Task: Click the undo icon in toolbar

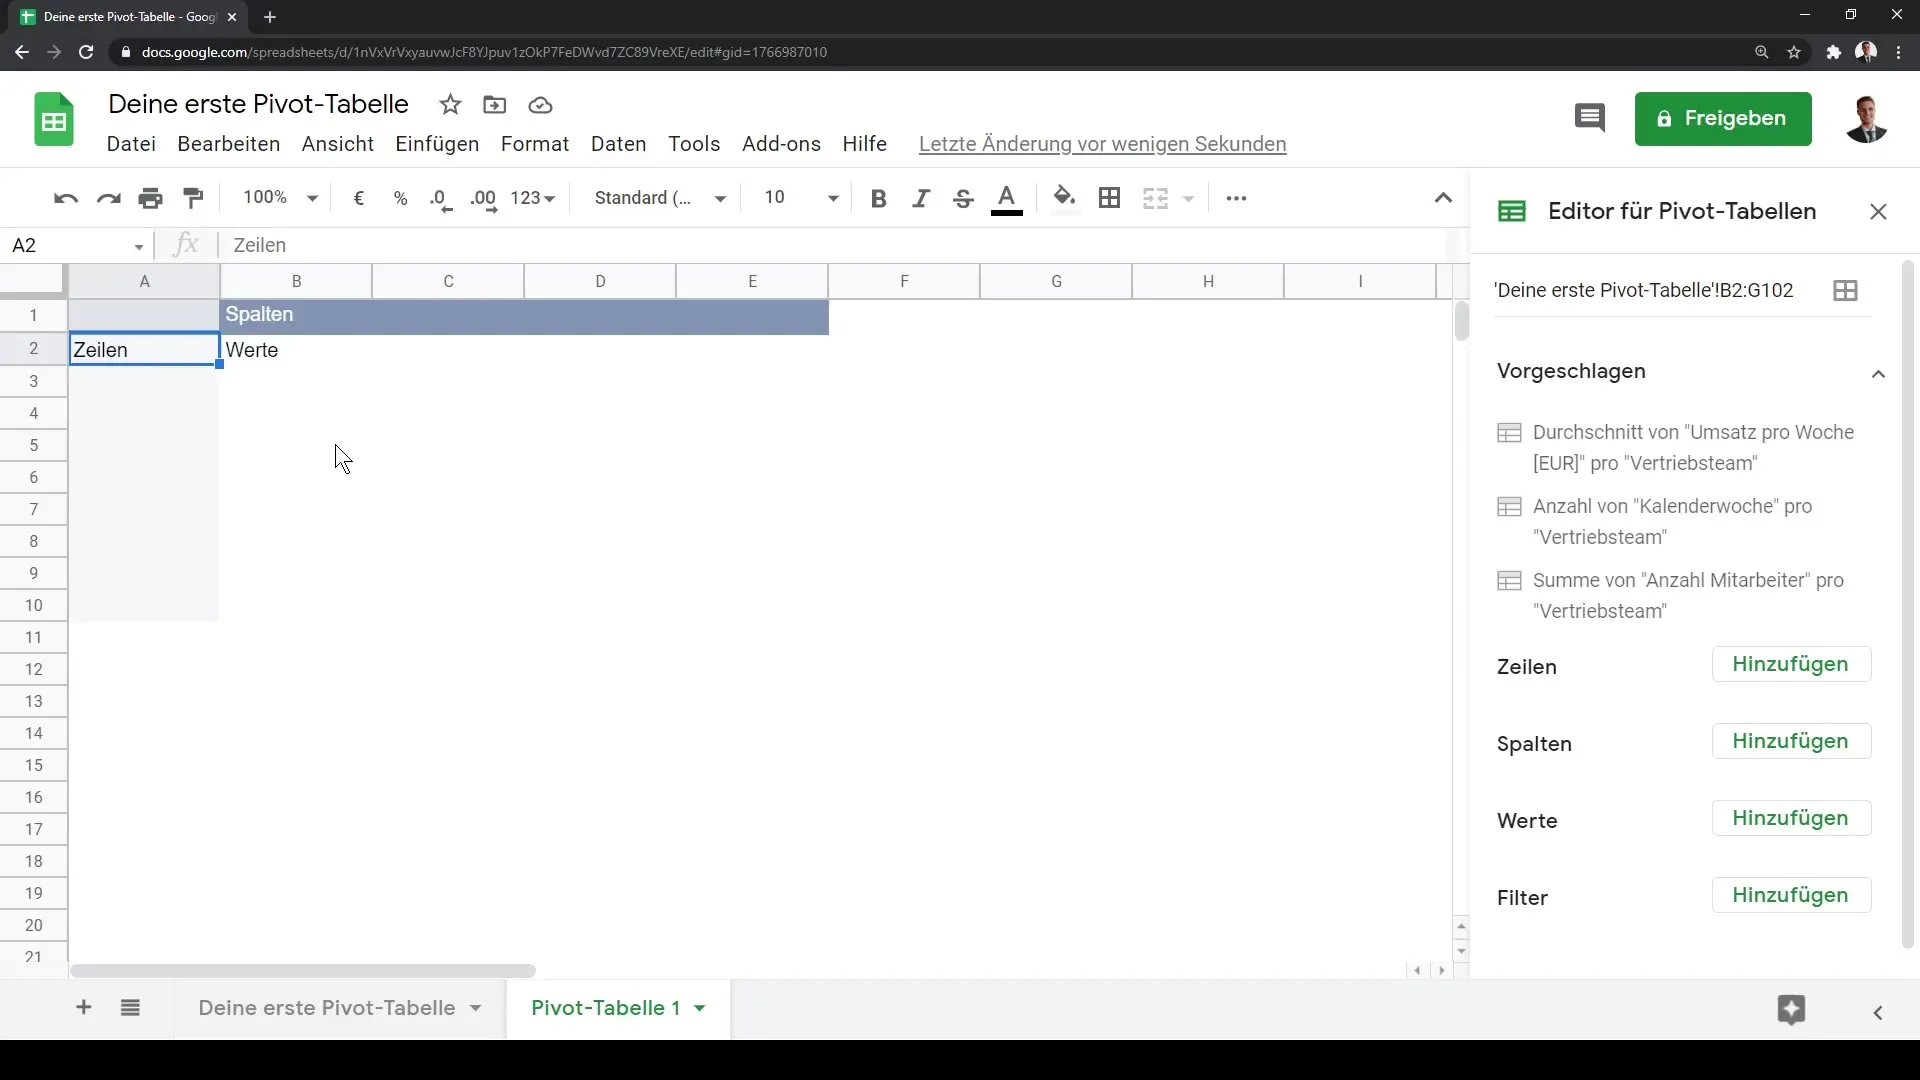Action: pyautogui.click(x=66, y=198)
